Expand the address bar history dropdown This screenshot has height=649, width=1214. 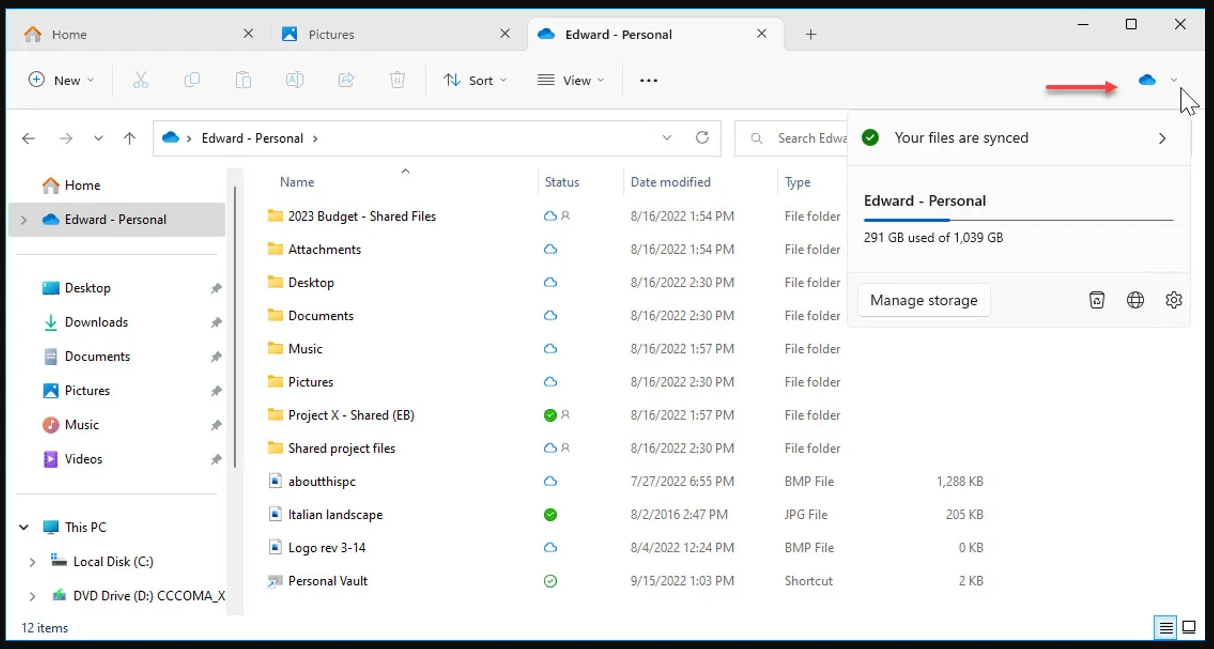point(667,138)
